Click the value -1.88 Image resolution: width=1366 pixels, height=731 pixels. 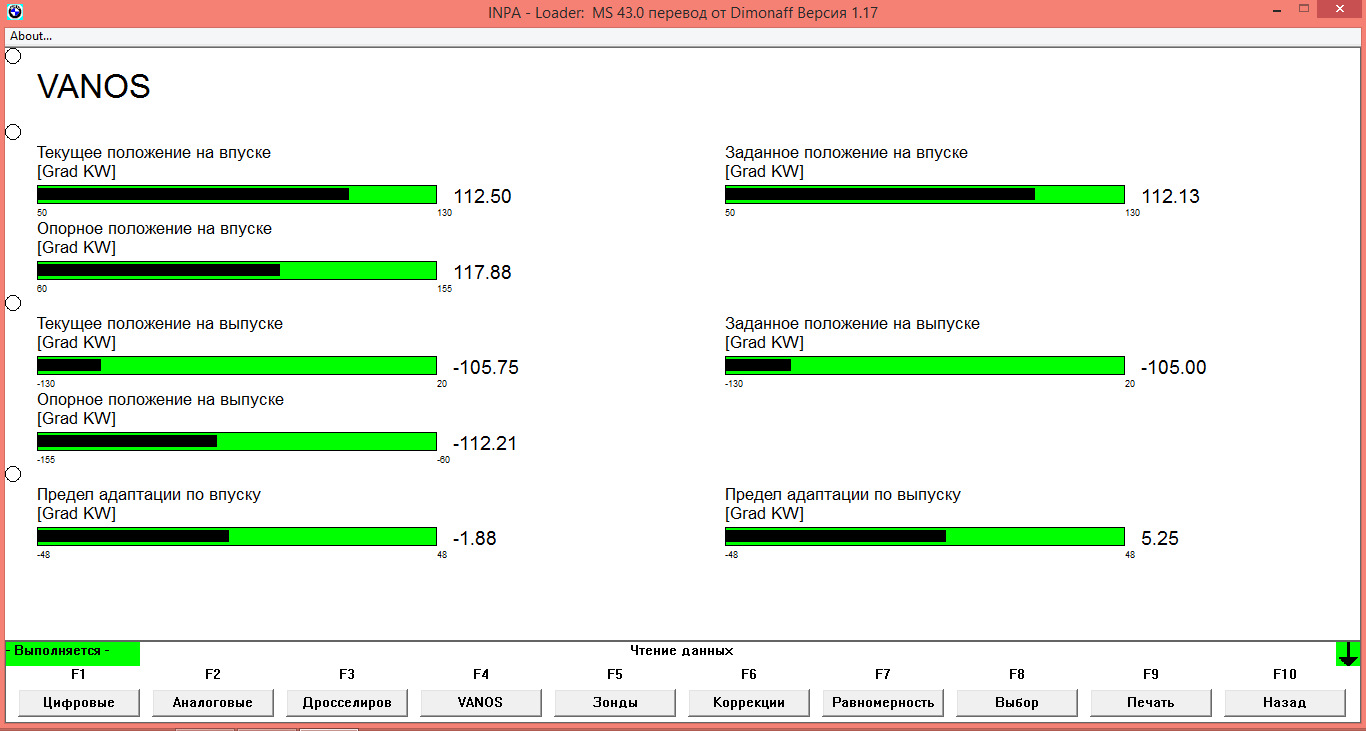point(475,539)
